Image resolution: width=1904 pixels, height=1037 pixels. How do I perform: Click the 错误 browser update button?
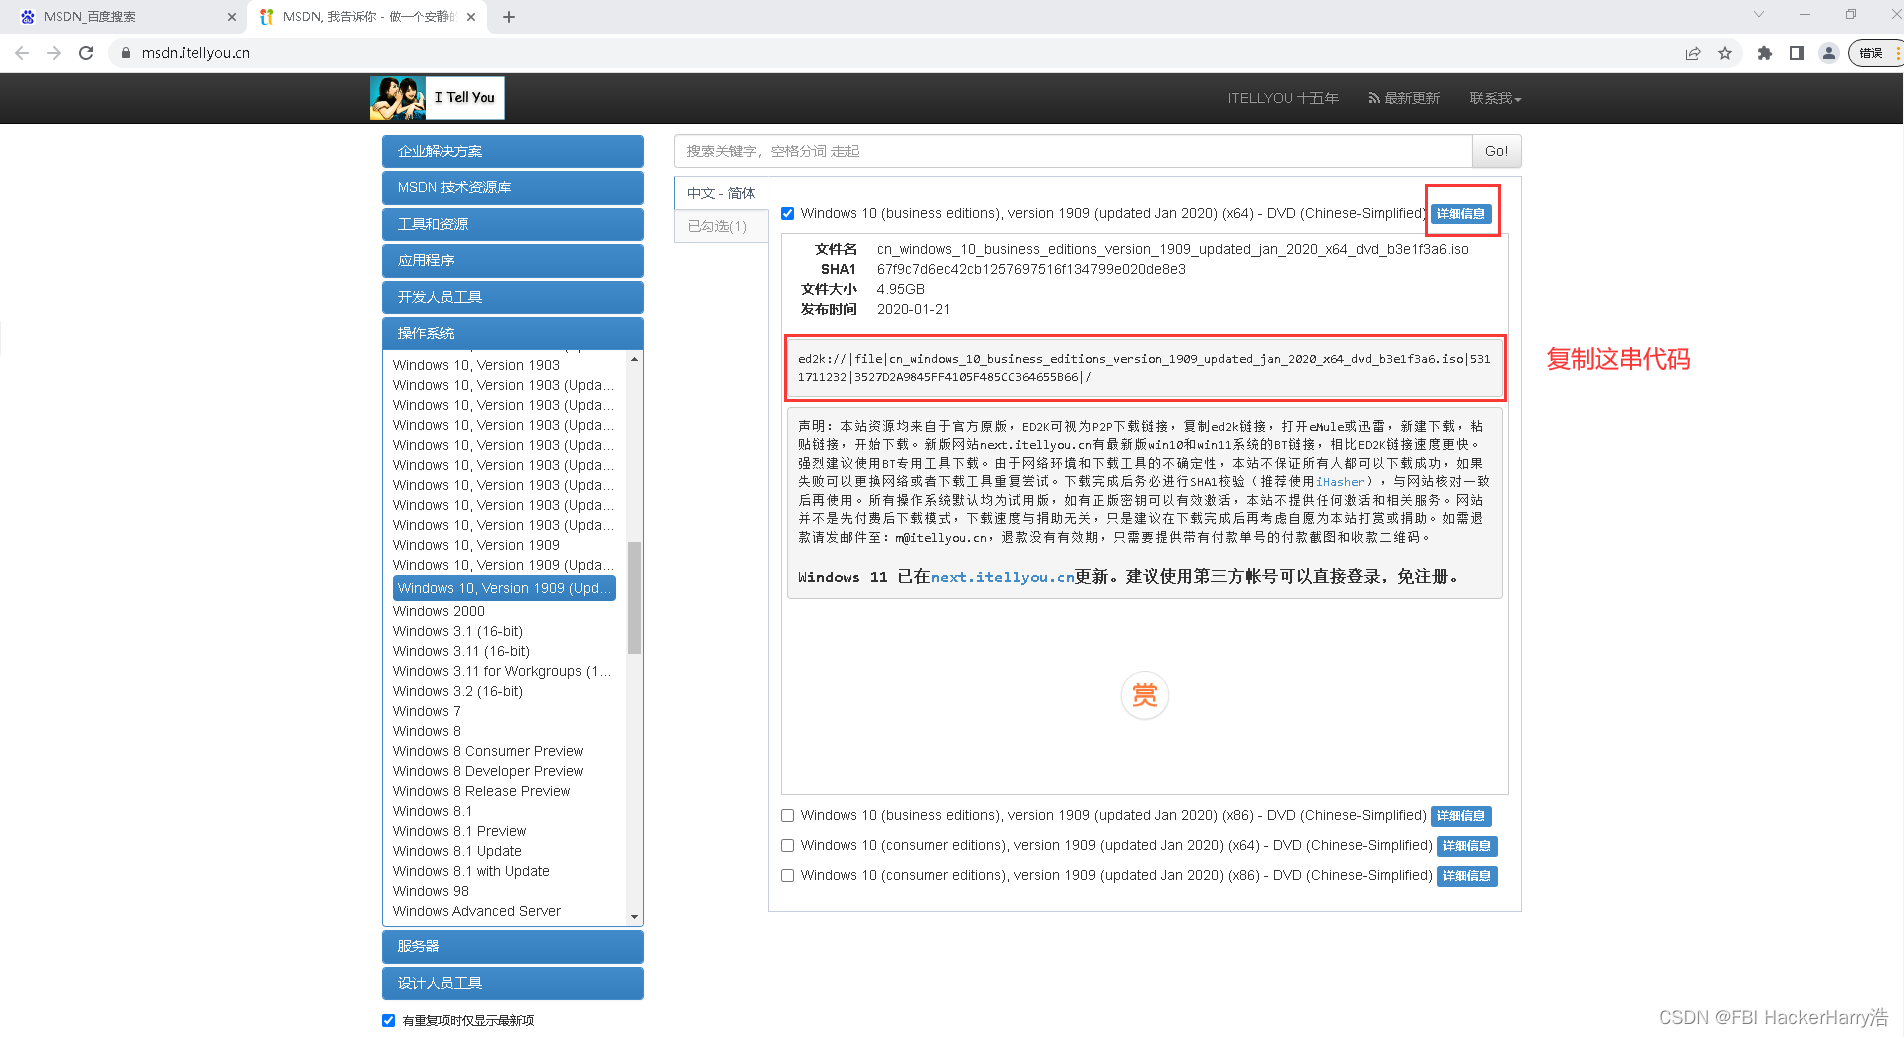(1875, 53)
